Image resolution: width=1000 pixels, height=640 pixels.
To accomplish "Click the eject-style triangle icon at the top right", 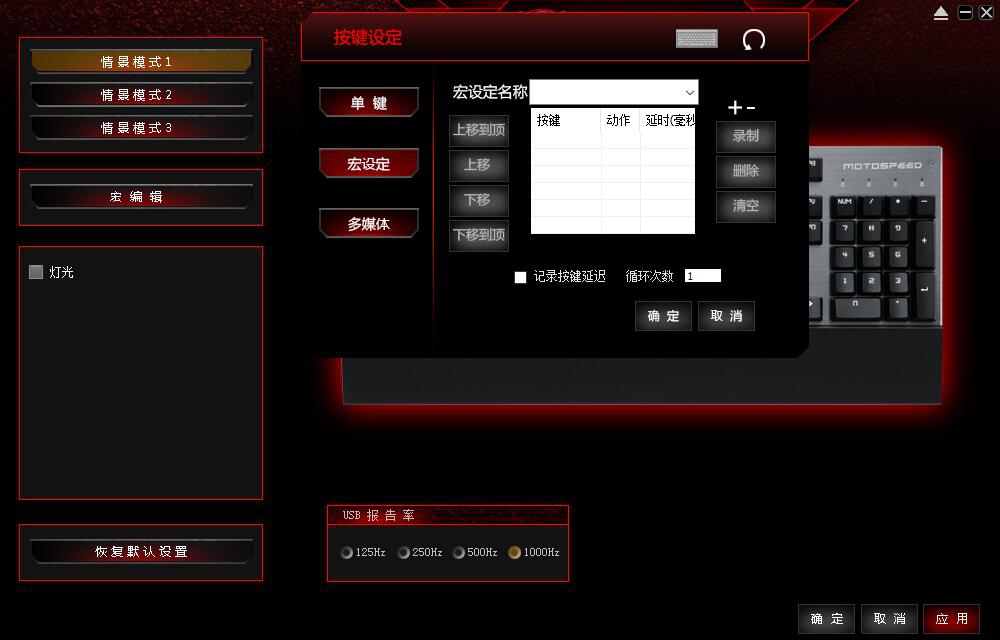I will click(x=941, y=13).
